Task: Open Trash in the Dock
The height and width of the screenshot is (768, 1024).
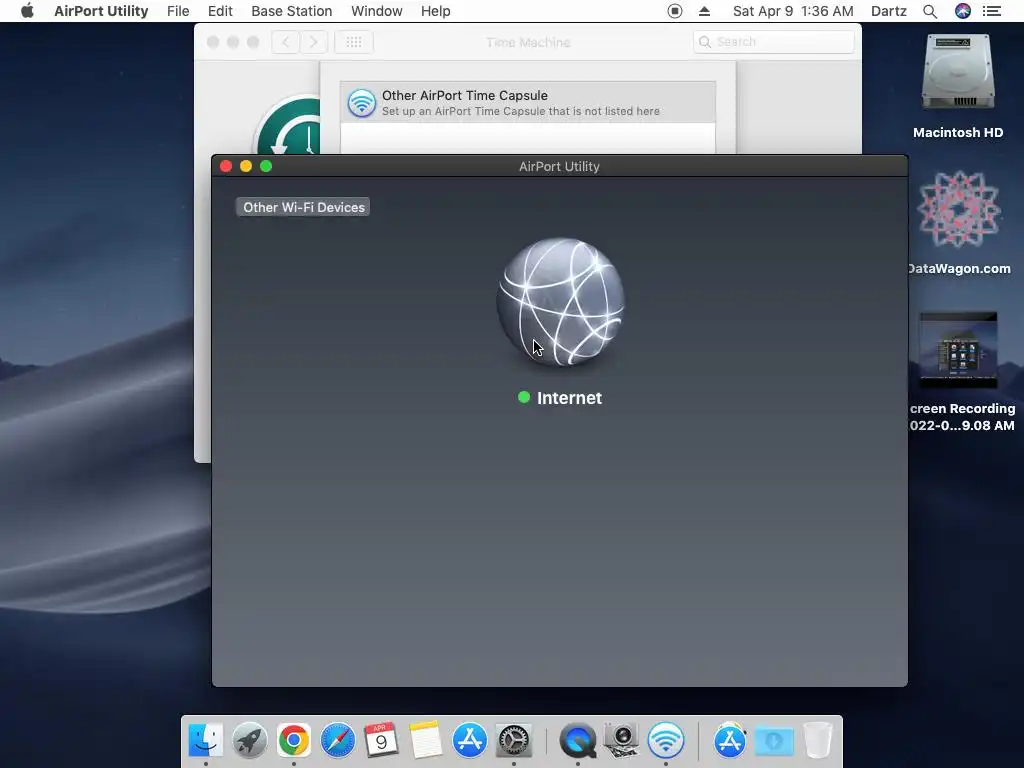Action: (818, 740)
